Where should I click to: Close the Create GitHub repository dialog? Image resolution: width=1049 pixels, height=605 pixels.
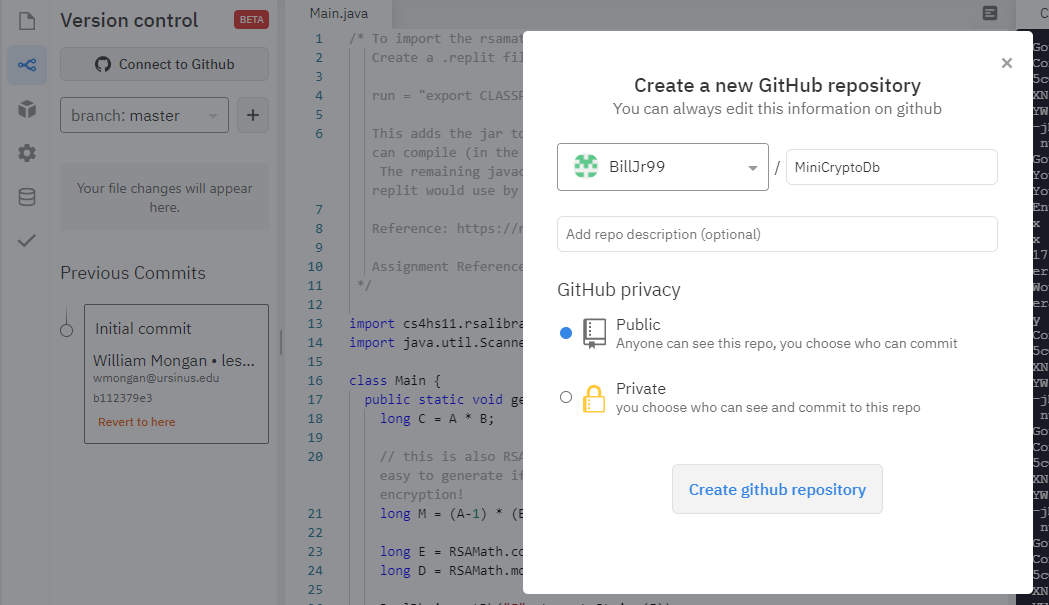(1007, 63)
